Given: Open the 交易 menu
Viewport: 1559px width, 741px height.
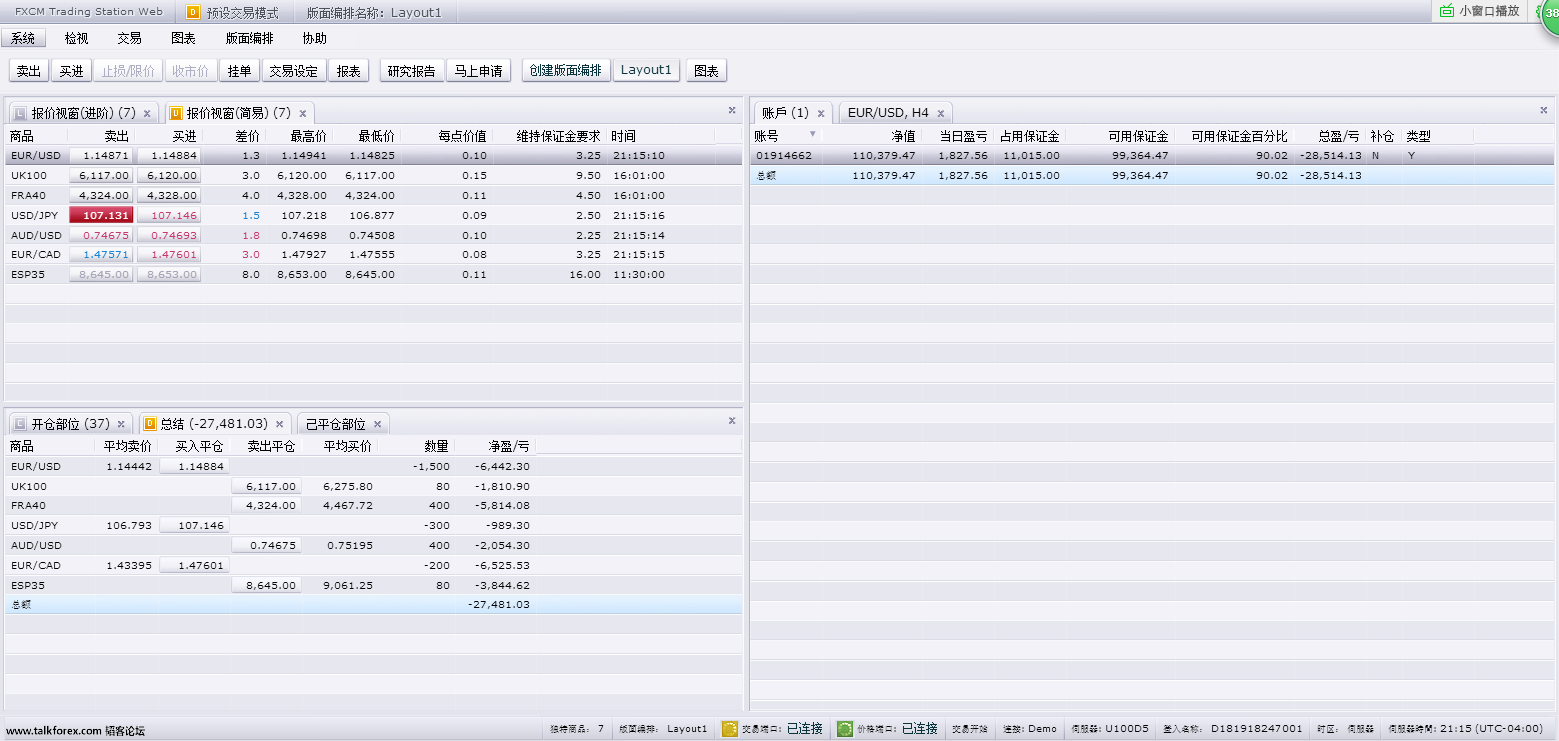Looking at the screenshot, I should click(129, 38).
